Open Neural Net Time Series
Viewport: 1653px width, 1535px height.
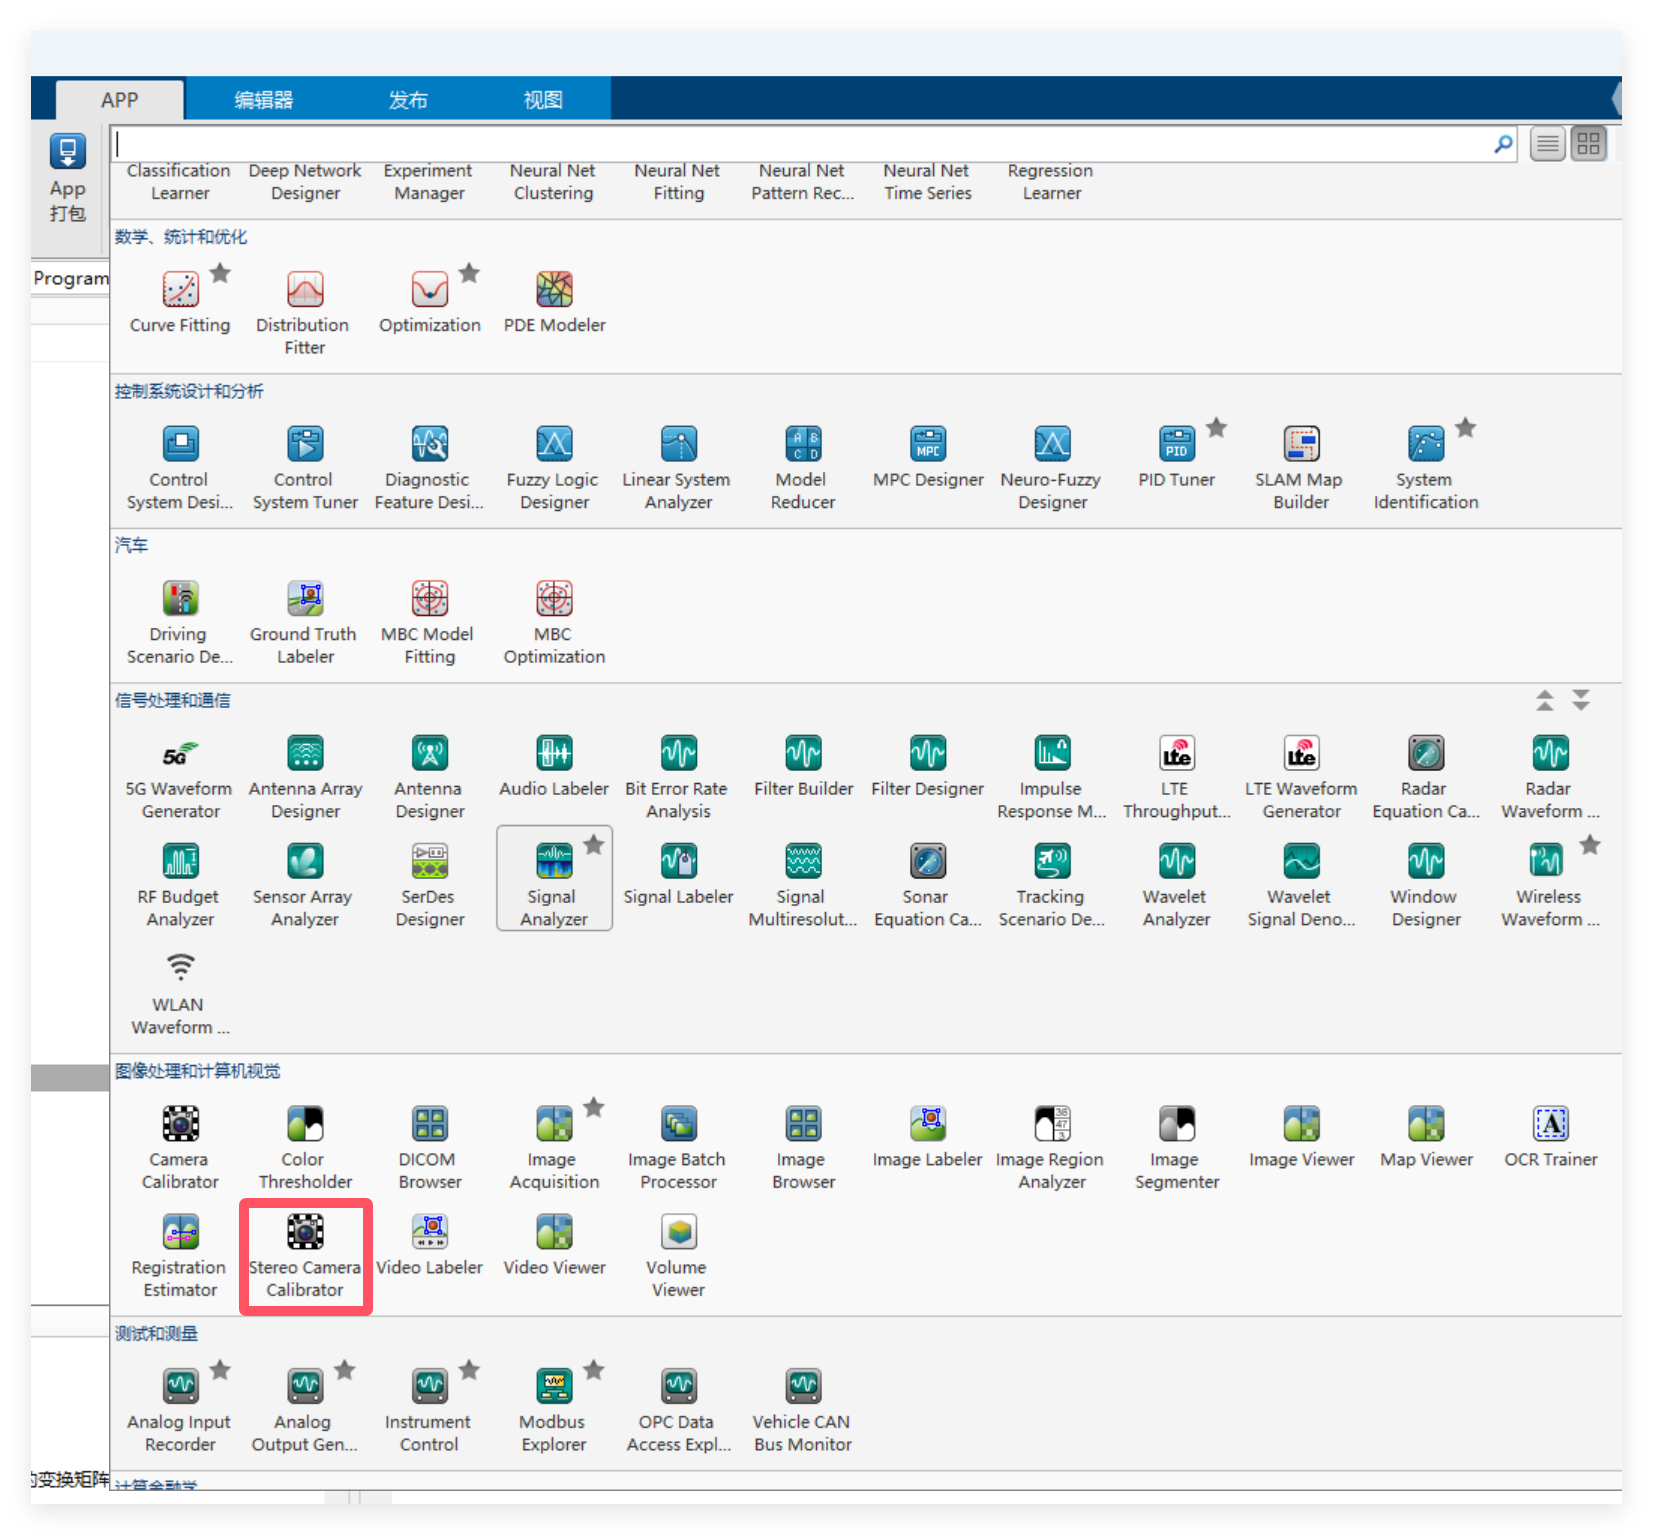click(927, 182)
